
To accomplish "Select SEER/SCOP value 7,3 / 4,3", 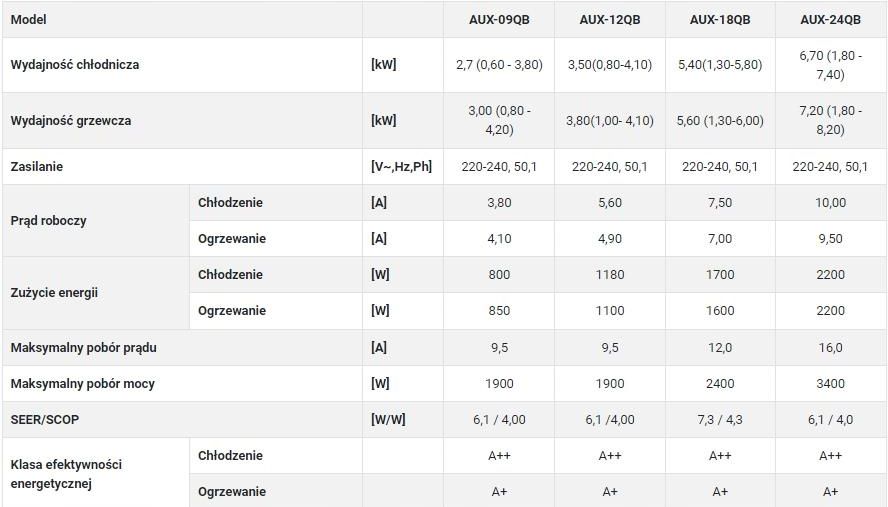I will click(720, 420).
